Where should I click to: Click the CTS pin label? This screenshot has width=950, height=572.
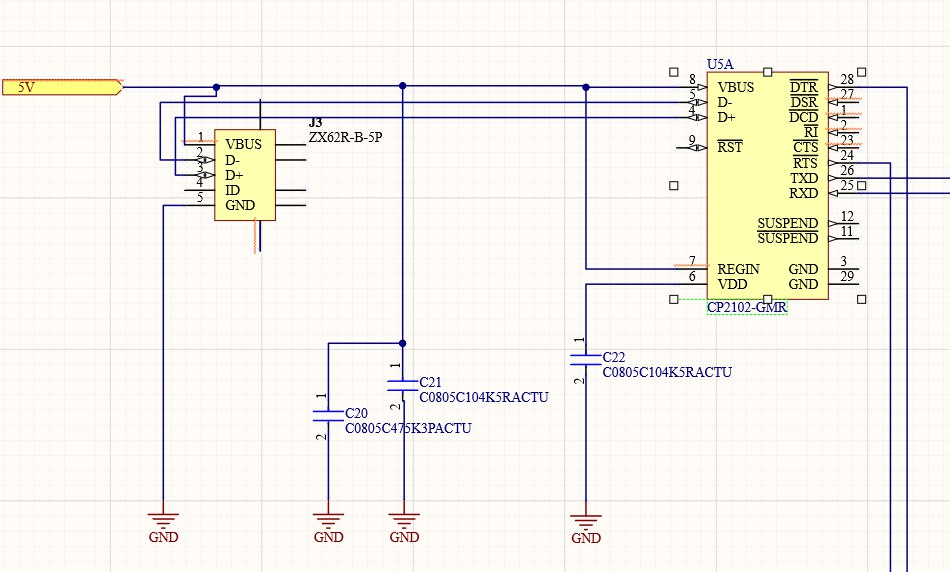pos(805,147)
